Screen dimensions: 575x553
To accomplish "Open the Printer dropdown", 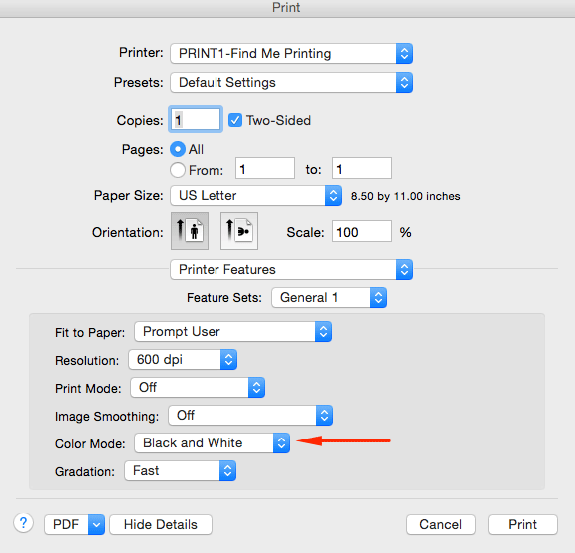I will [292, 54].
